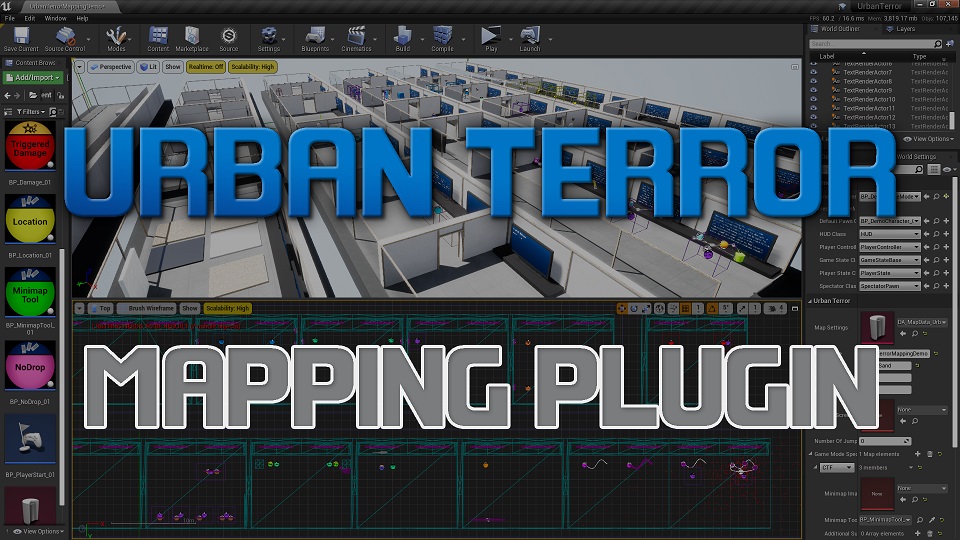Screen dimensions: 960x540
Task: Toggle the Content Browser sources panel icon
Action: click(8, 112)
